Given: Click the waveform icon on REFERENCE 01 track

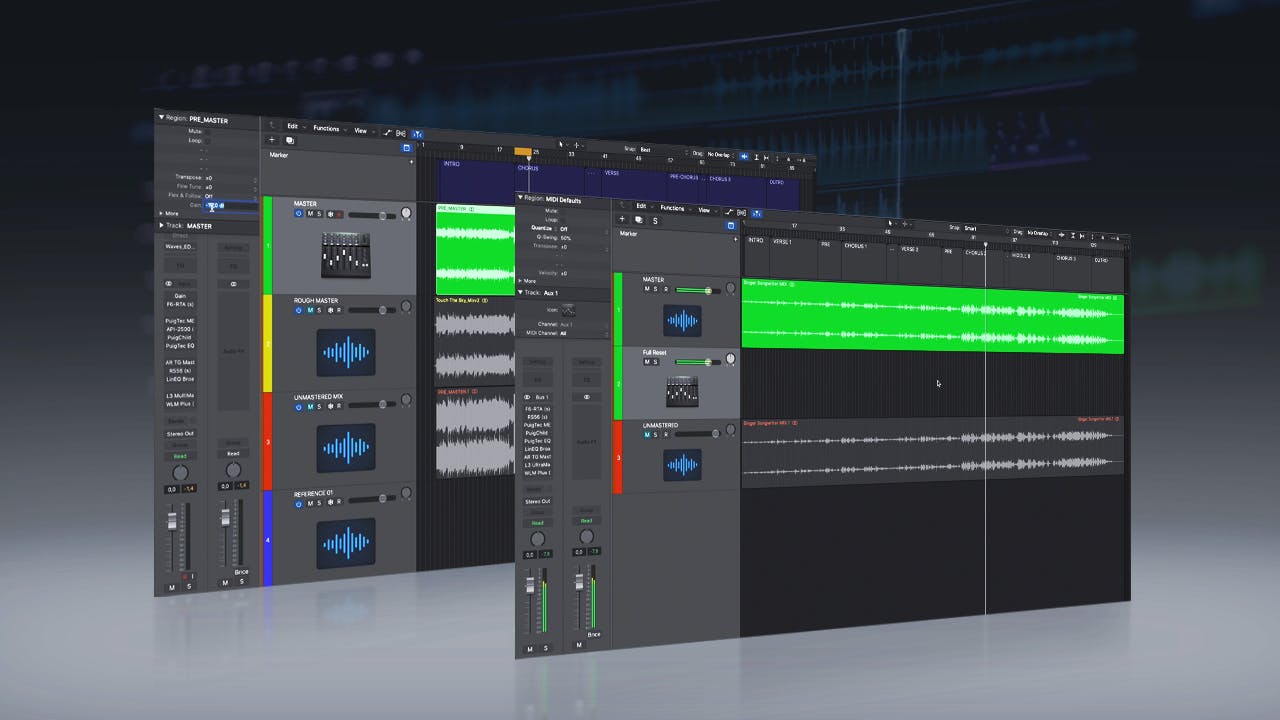Looking at the screenshot, I should (346, 541).
